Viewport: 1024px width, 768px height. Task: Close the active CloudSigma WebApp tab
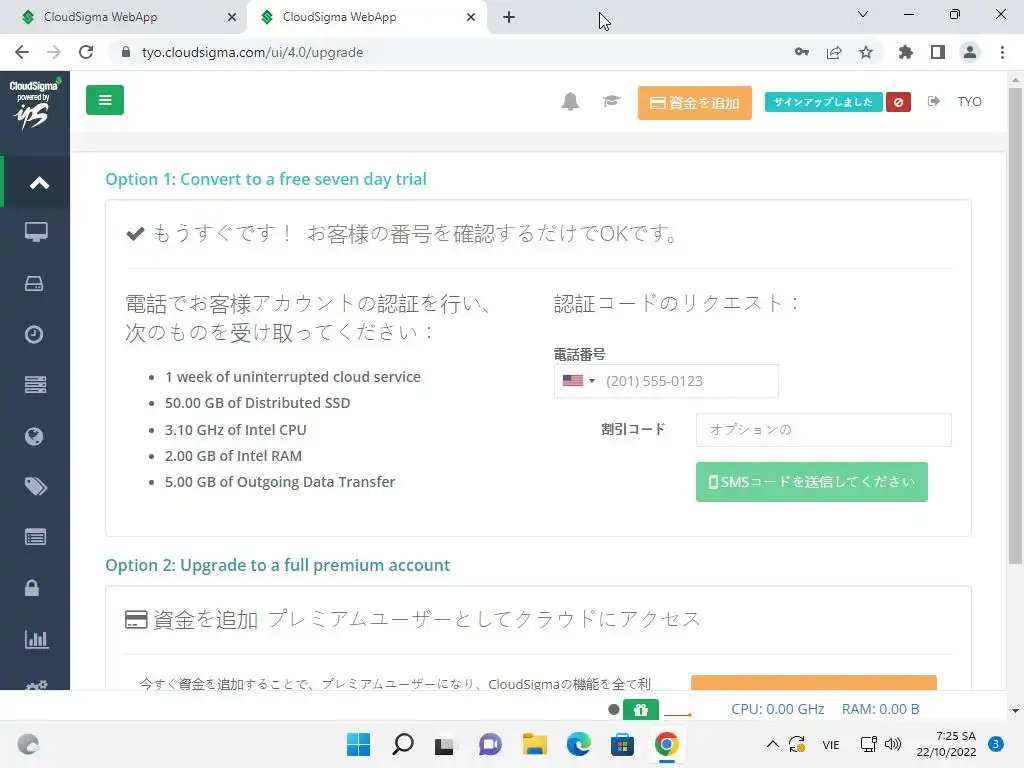[471, 17]
